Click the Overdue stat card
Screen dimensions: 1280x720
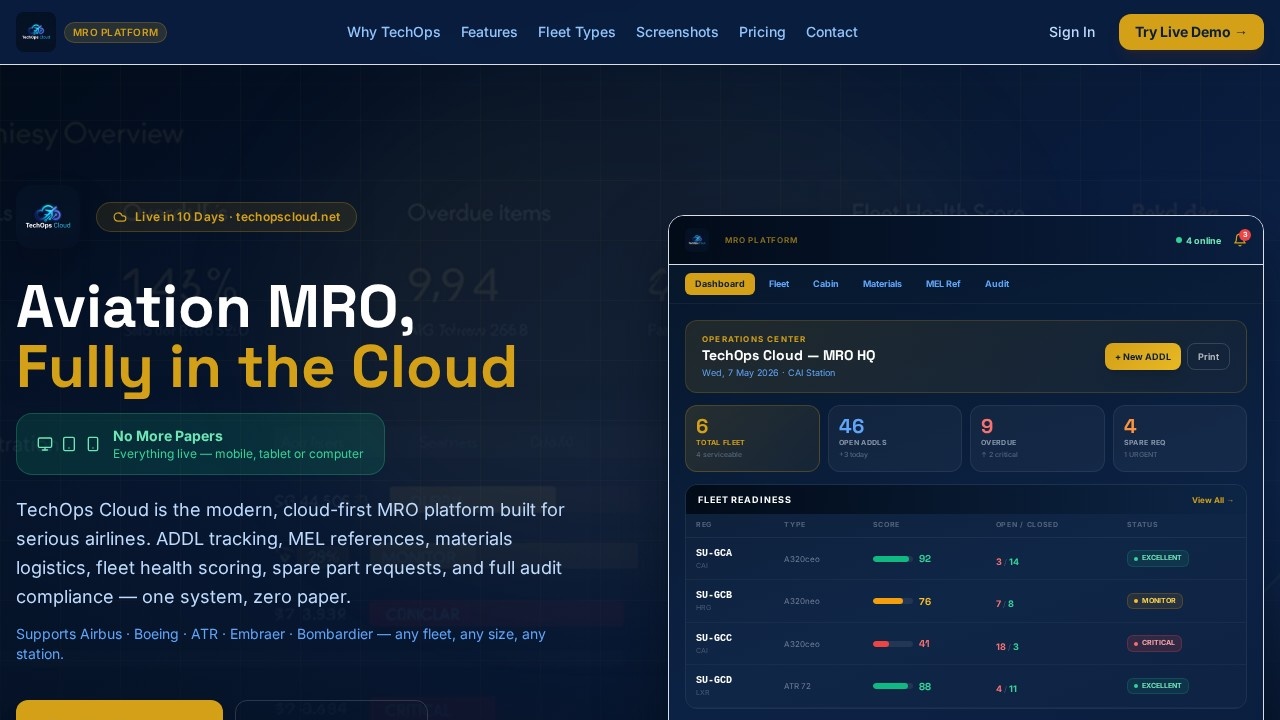1037,438
